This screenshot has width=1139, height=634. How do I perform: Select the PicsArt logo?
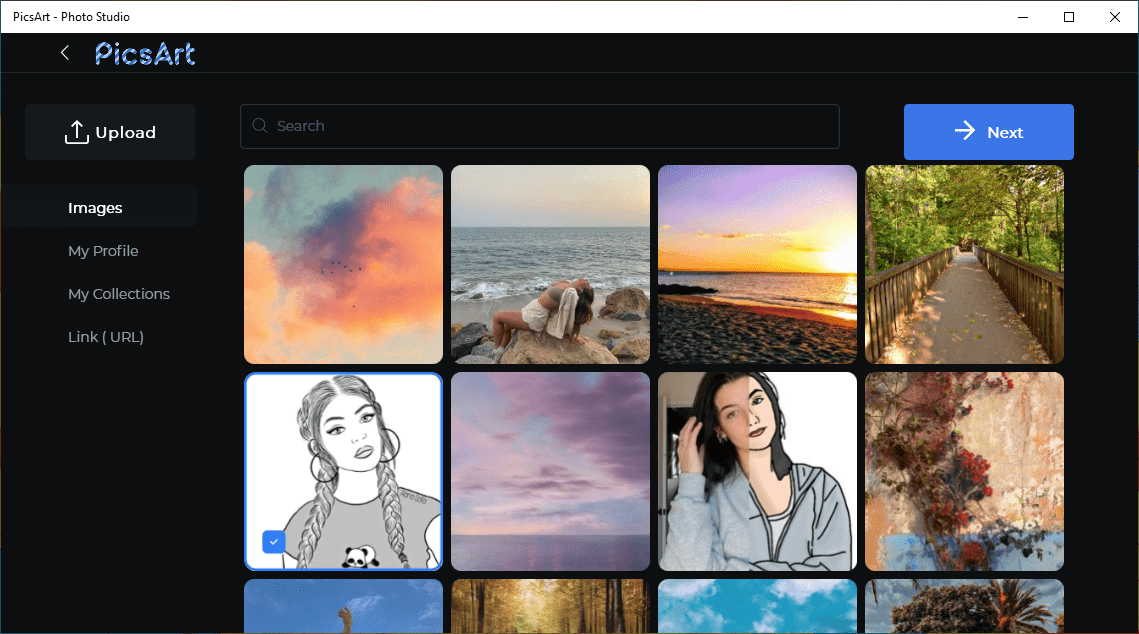(145, 52)
